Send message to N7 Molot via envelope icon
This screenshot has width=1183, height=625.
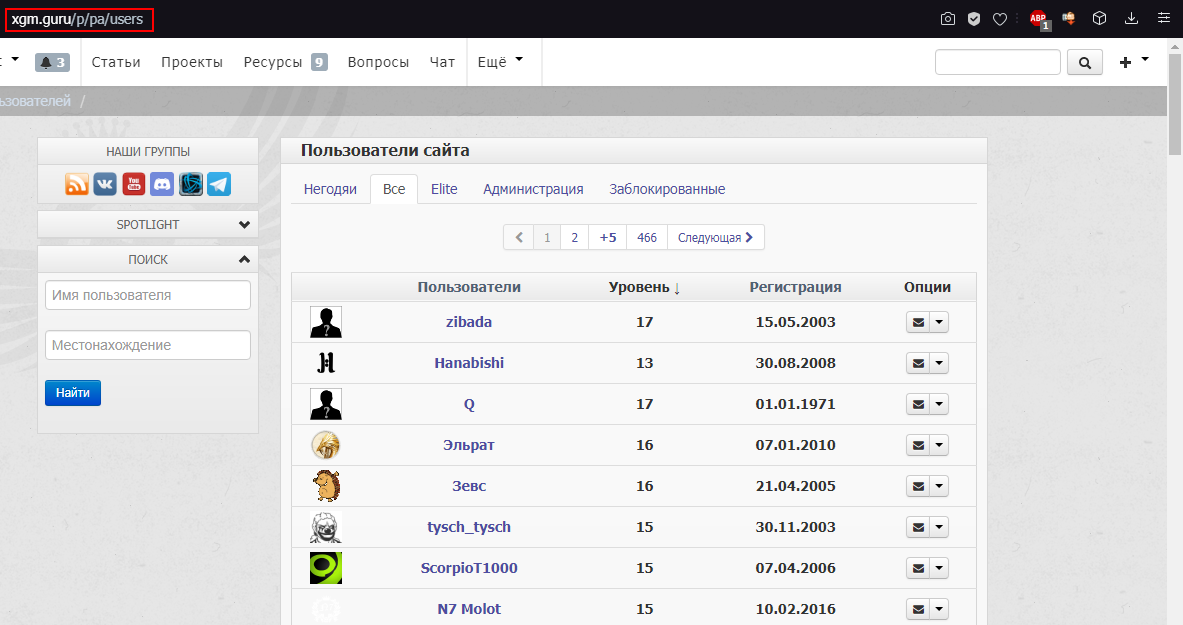(918, 609)
